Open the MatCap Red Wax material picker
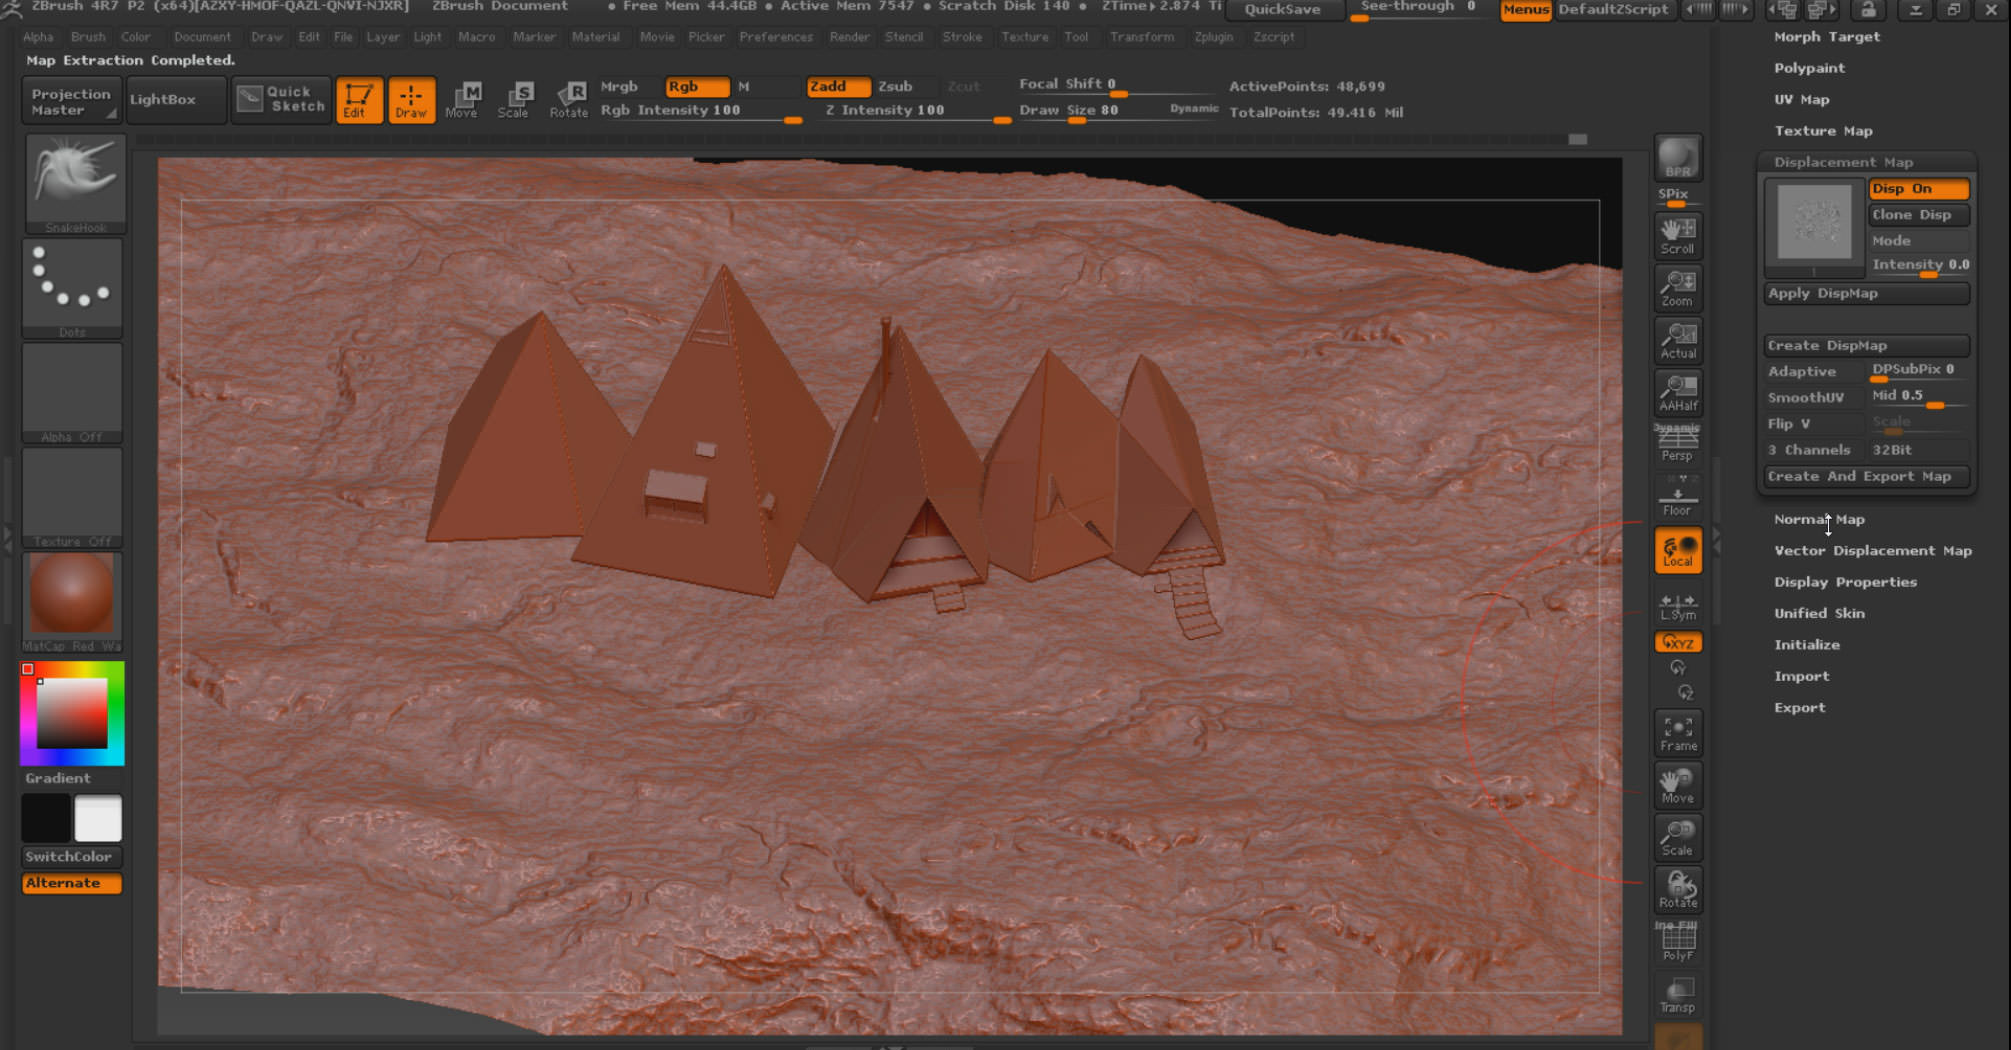 [x=73, y=595]
